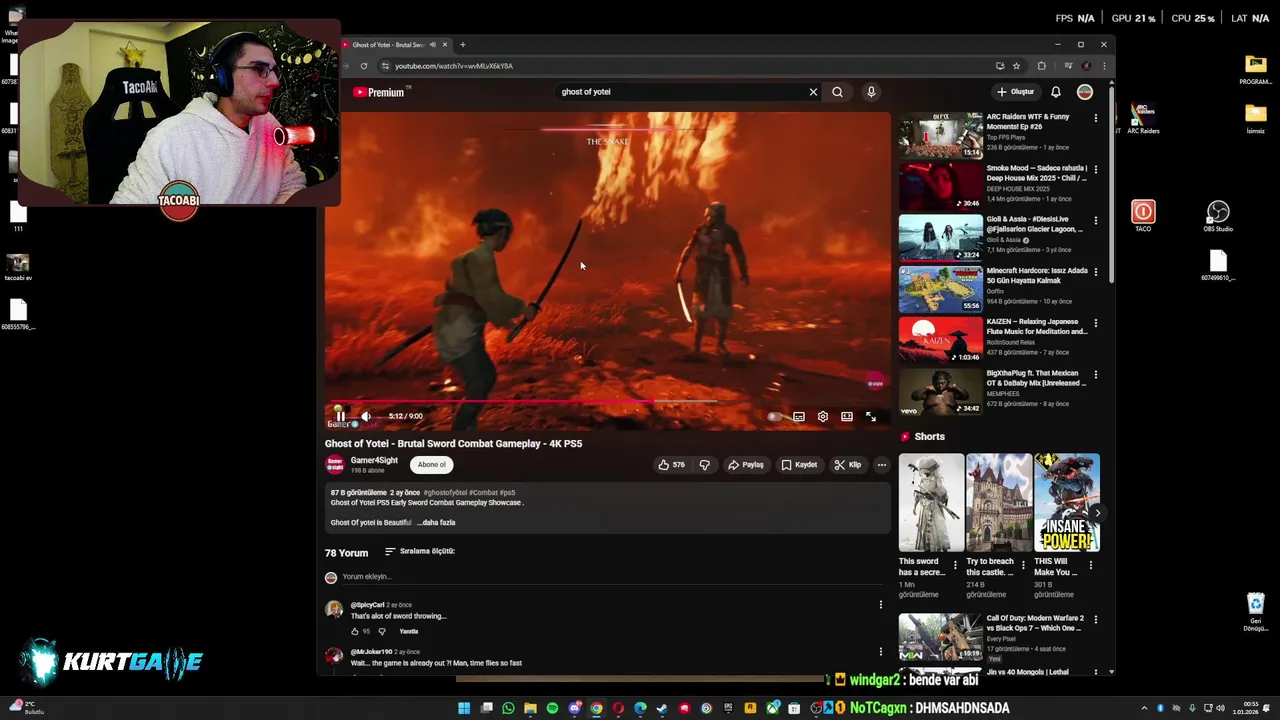The height and width of the screenshot is (720, 1280).
Task: Open Spotify from the taskbar
Action: (552, 709)
